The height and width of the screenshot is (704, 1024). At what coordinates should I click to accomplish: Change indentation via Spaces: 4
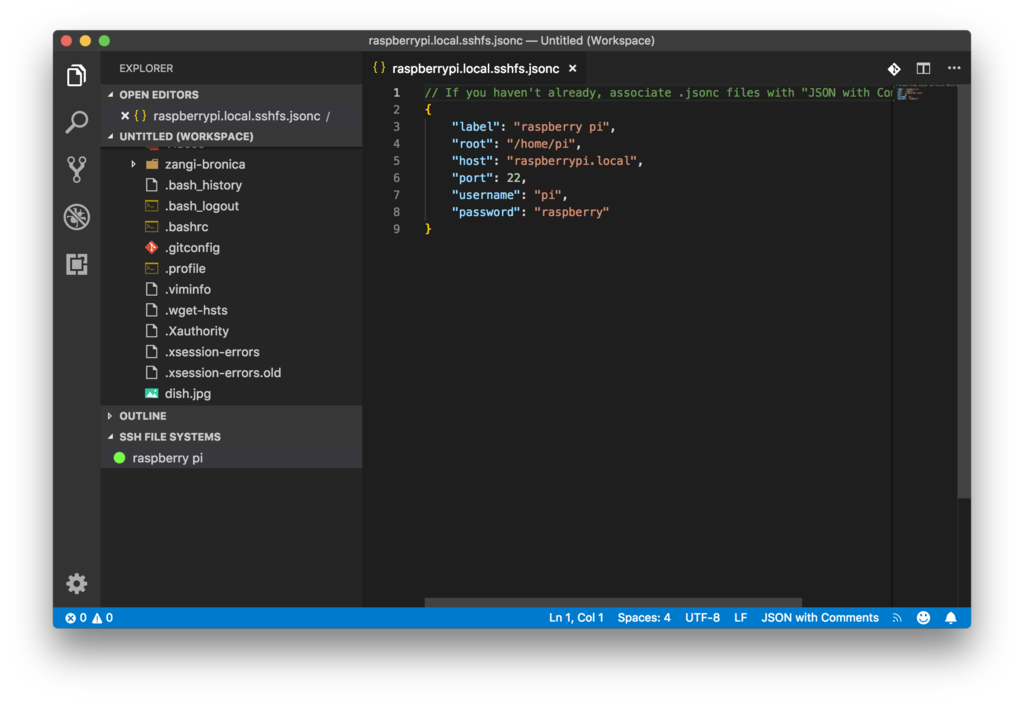coord(644,618)
